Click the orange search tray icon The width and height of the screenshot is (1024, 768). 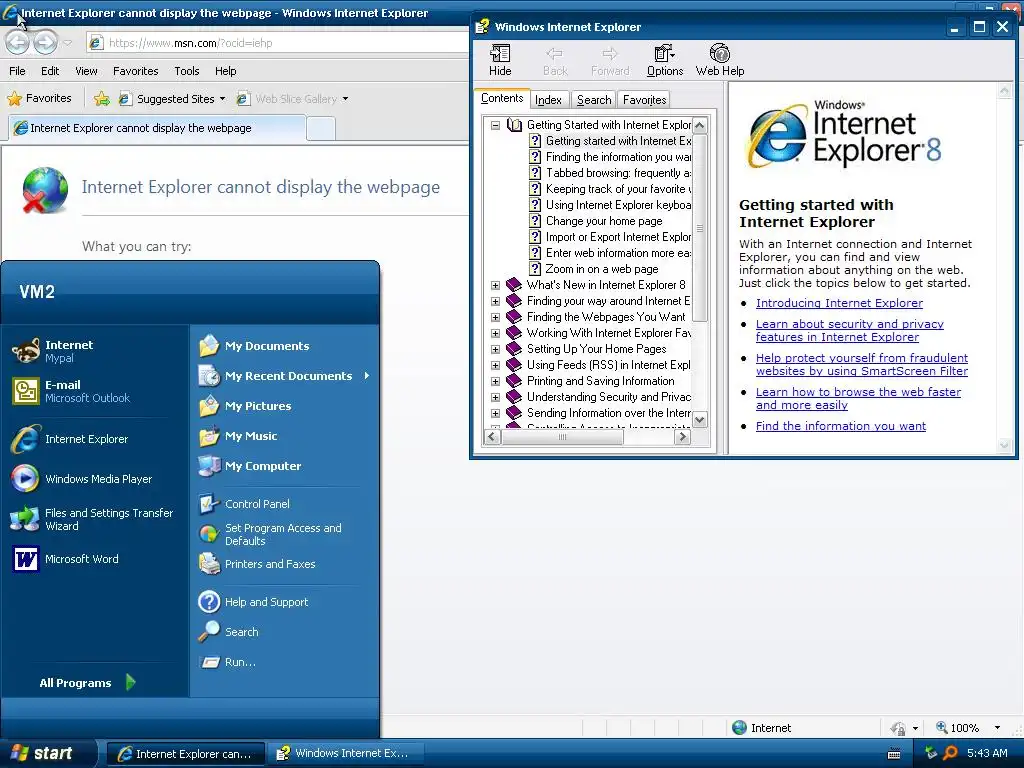point(951,753)
